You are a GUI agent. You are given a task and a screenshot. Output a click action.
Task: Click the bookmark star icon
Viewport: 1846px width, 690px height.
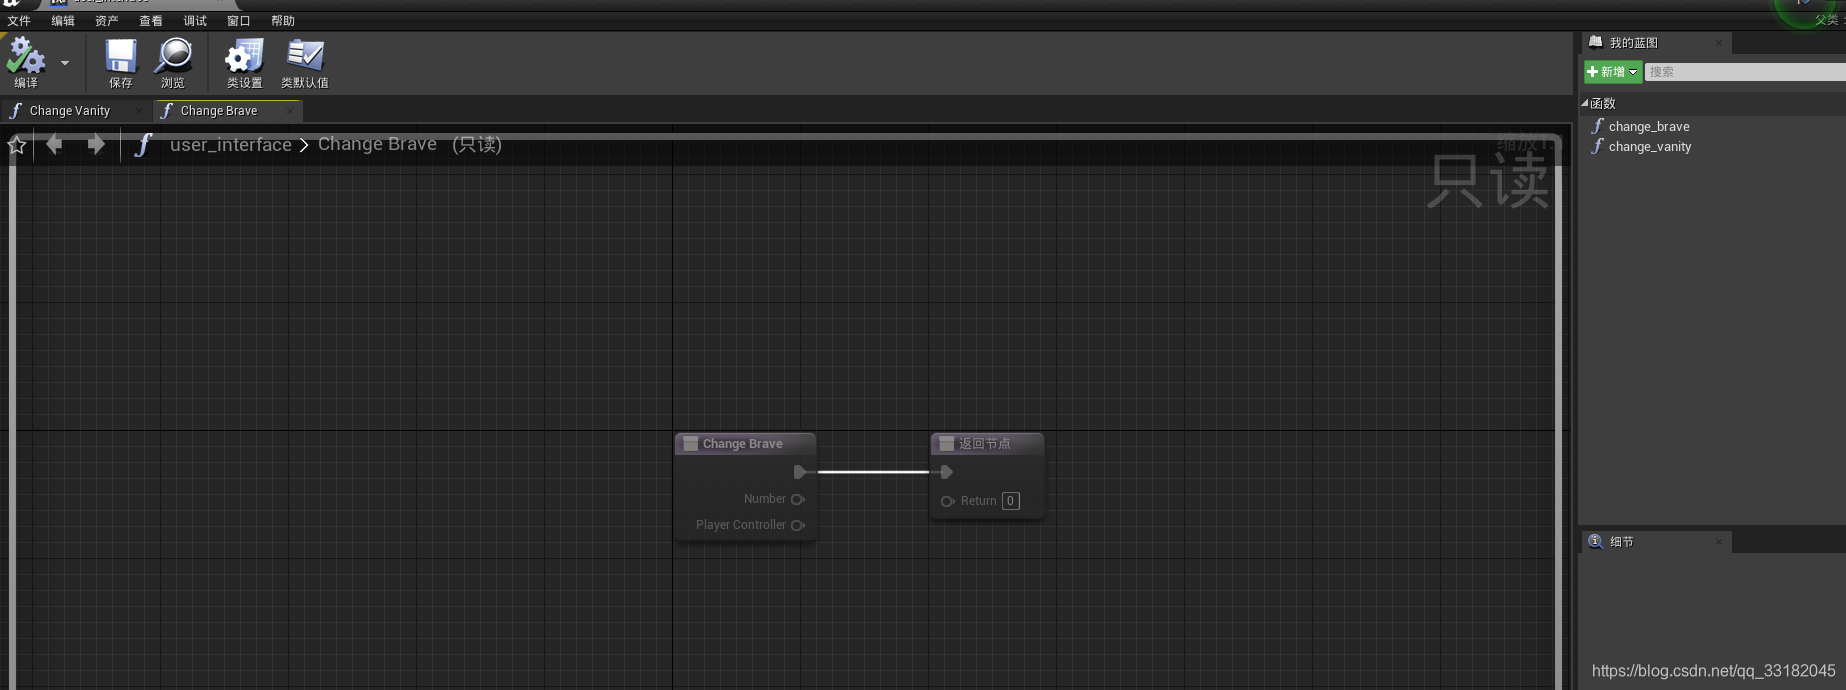tap(17, 145)
